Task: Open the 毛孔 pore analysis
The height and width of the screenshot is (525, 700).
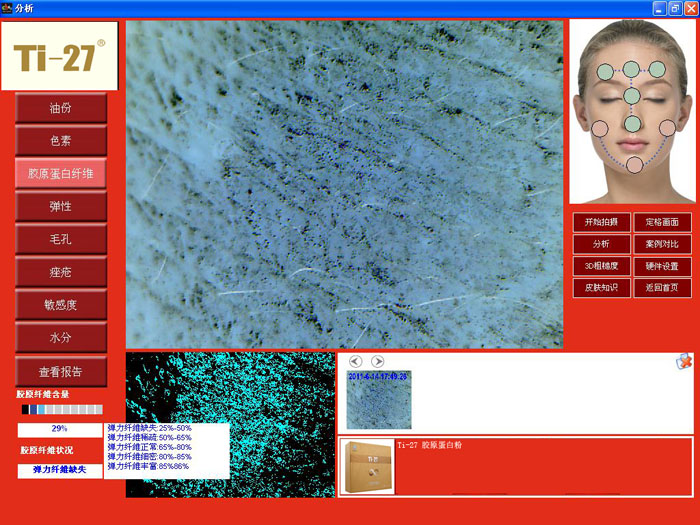Action: [60, 238]
